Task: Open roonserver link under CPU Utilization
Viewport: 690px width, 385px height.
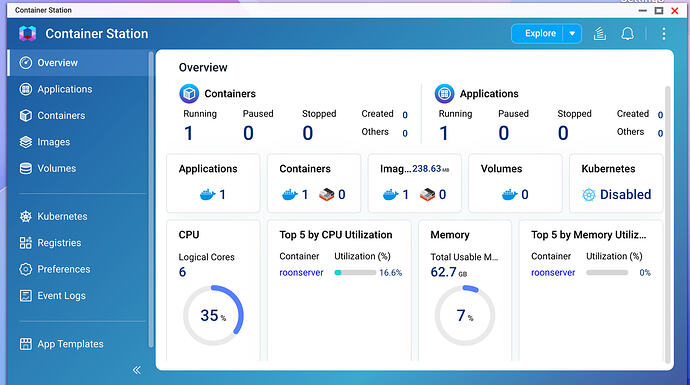Action: [301, 273]
